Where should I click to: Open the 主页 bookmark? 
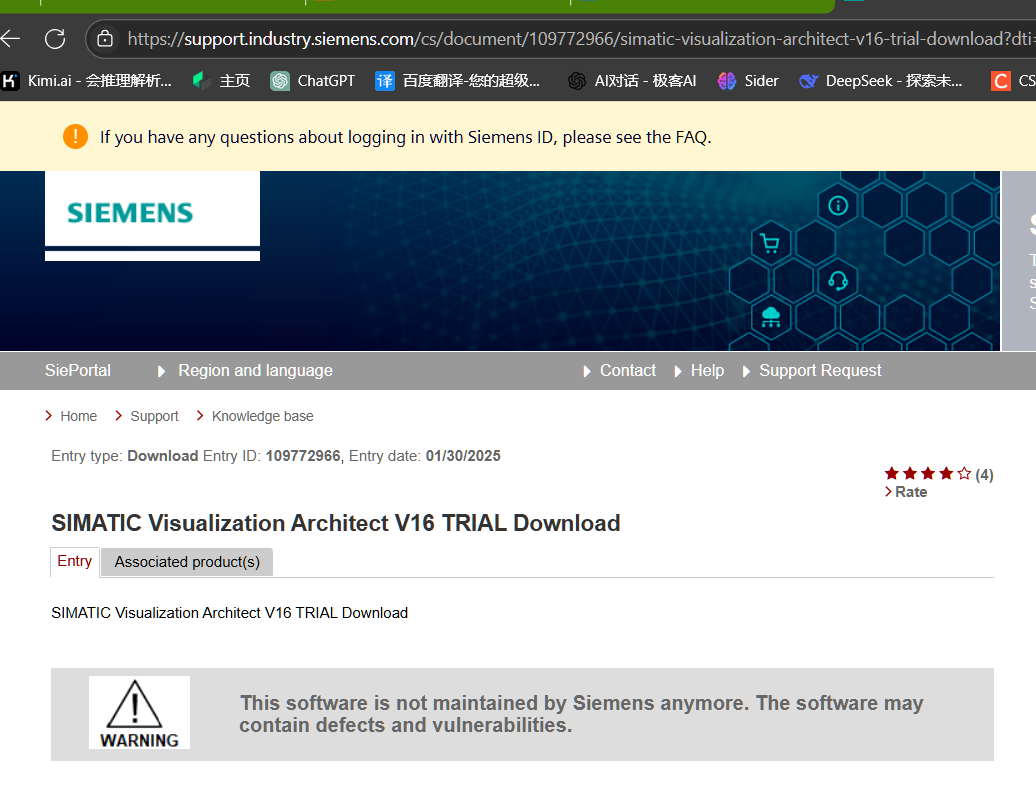[221, 81]
